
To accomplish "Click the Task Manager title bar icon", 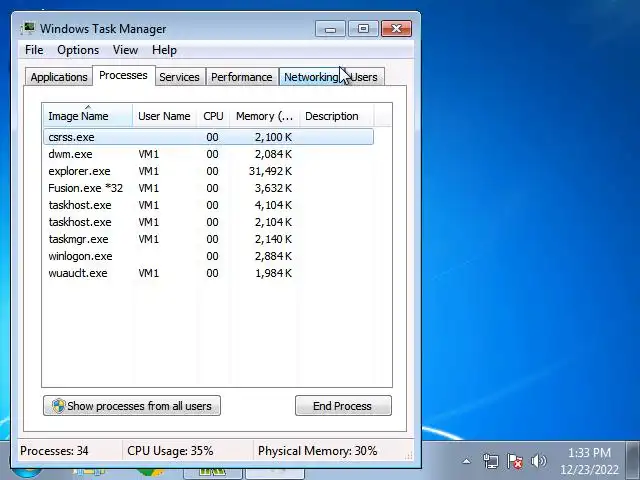I will pos(28,29).
